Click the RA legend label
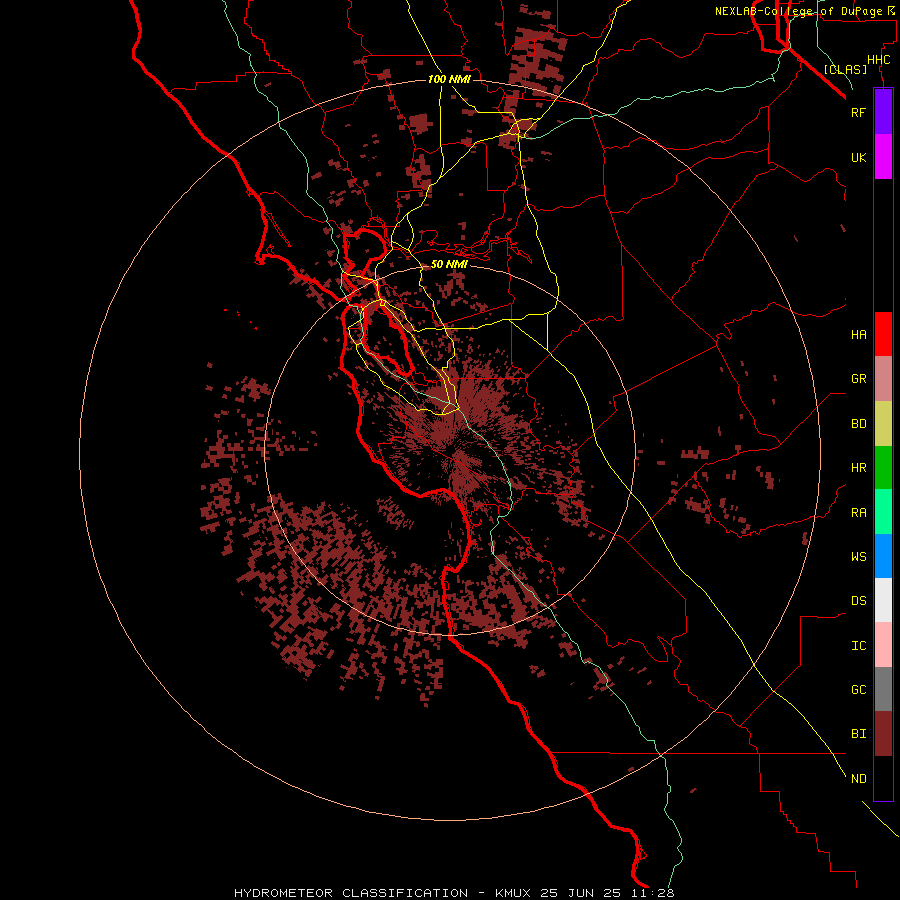900x900 pixels. click(858, 513)
